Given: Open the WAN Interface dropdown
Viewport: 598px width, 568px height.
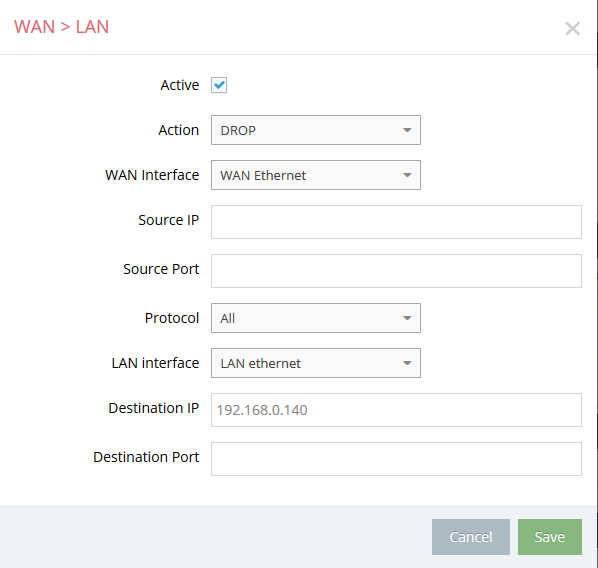Looking at the screenshot, I should pyautogui.click(x=316, y=175).
